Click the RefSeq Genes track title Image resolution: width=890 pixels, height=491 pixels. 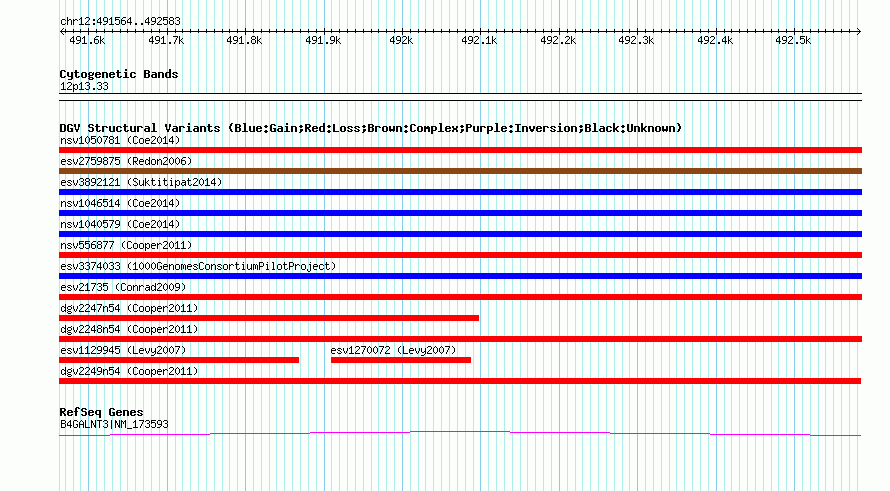point(101,412)
